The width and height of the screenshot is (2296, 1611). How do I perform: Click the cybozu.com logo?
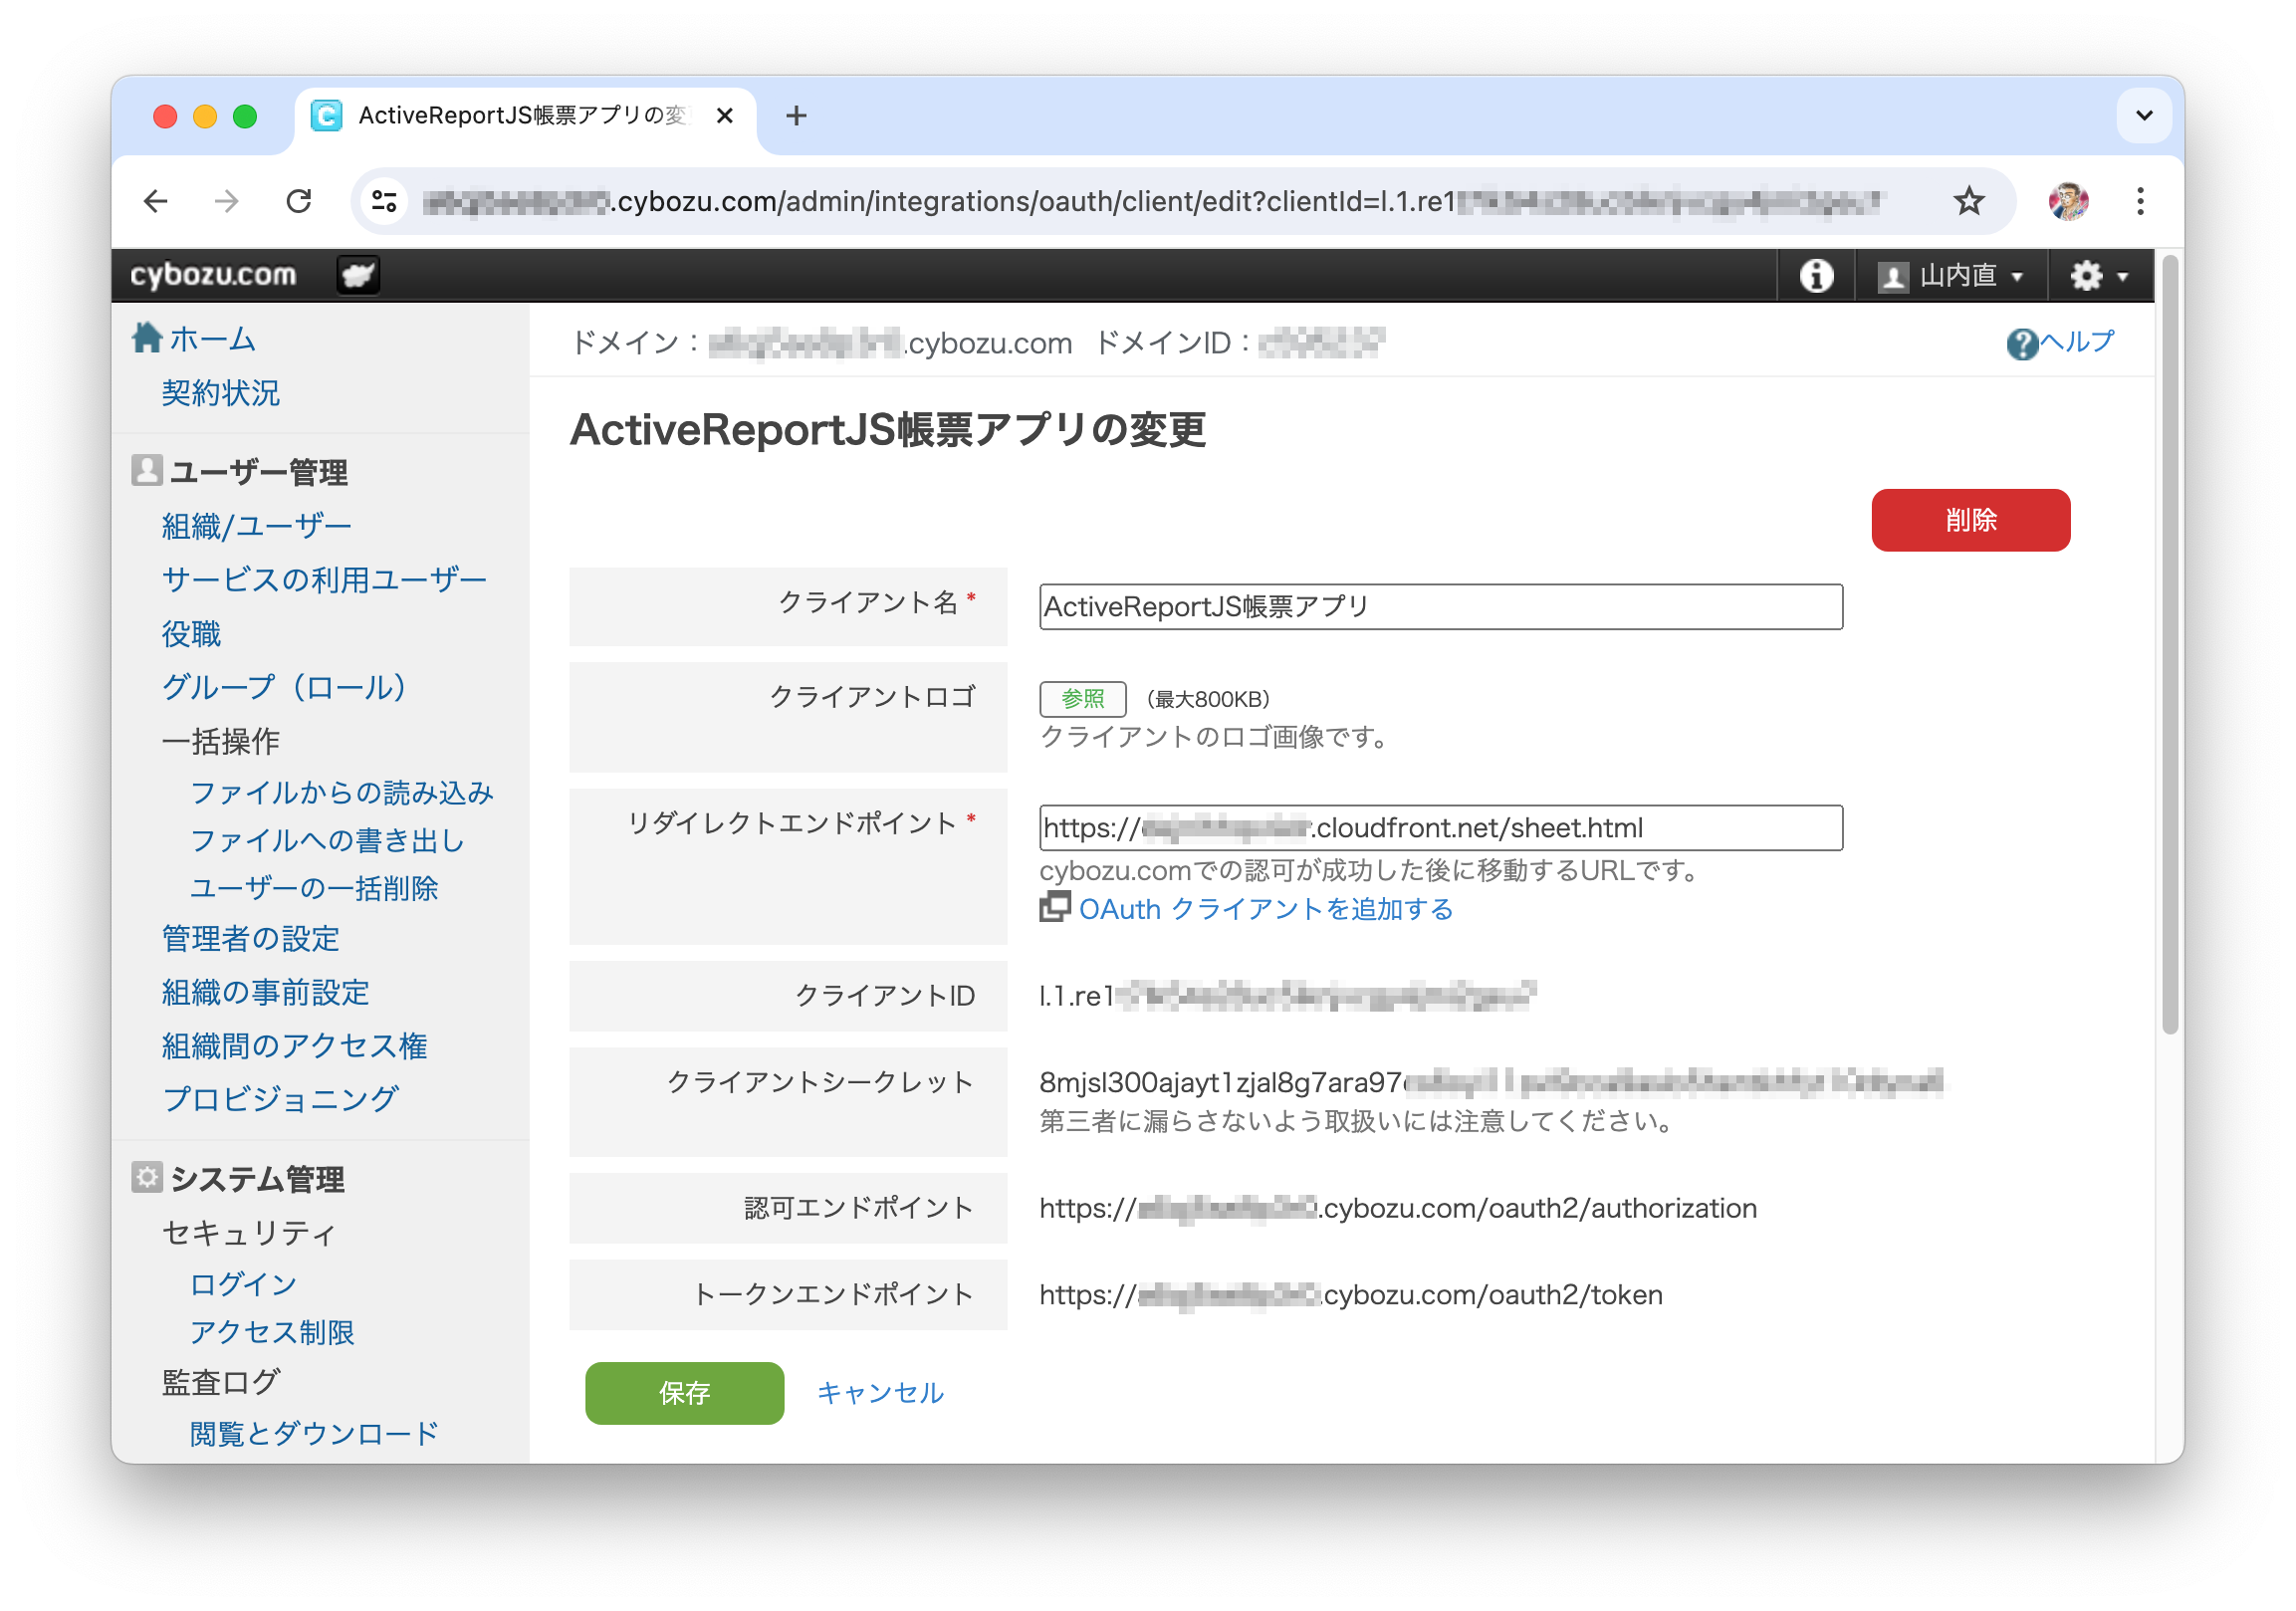click(213, 274)
